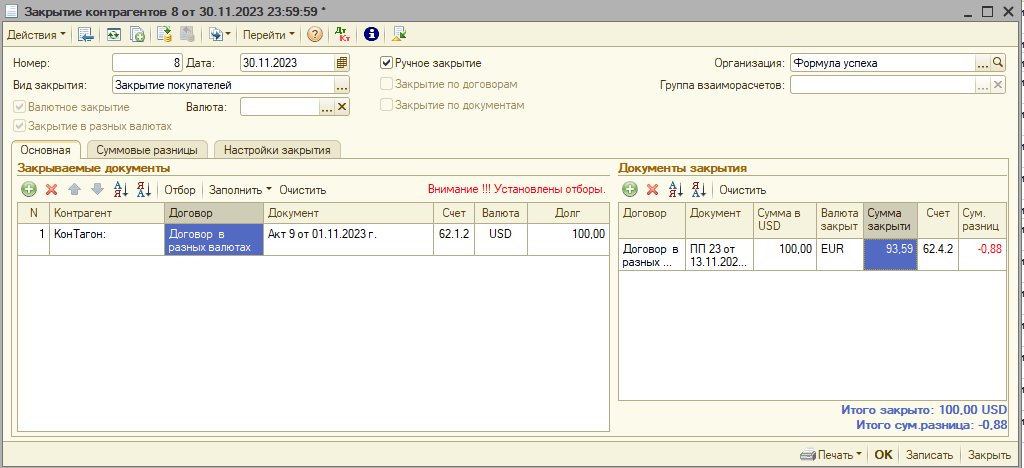
Task: Add row in Закрываемые документы table
Action: coord(29,189)
